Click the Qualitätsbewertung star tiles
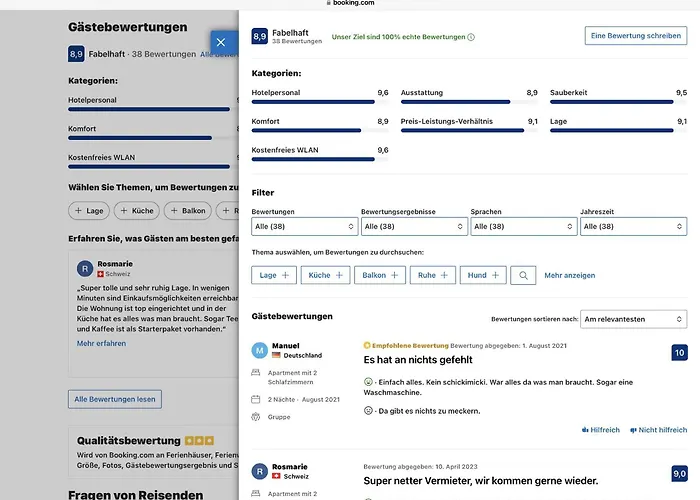This screenshot has width=700, height=500. tap(199, 441)
